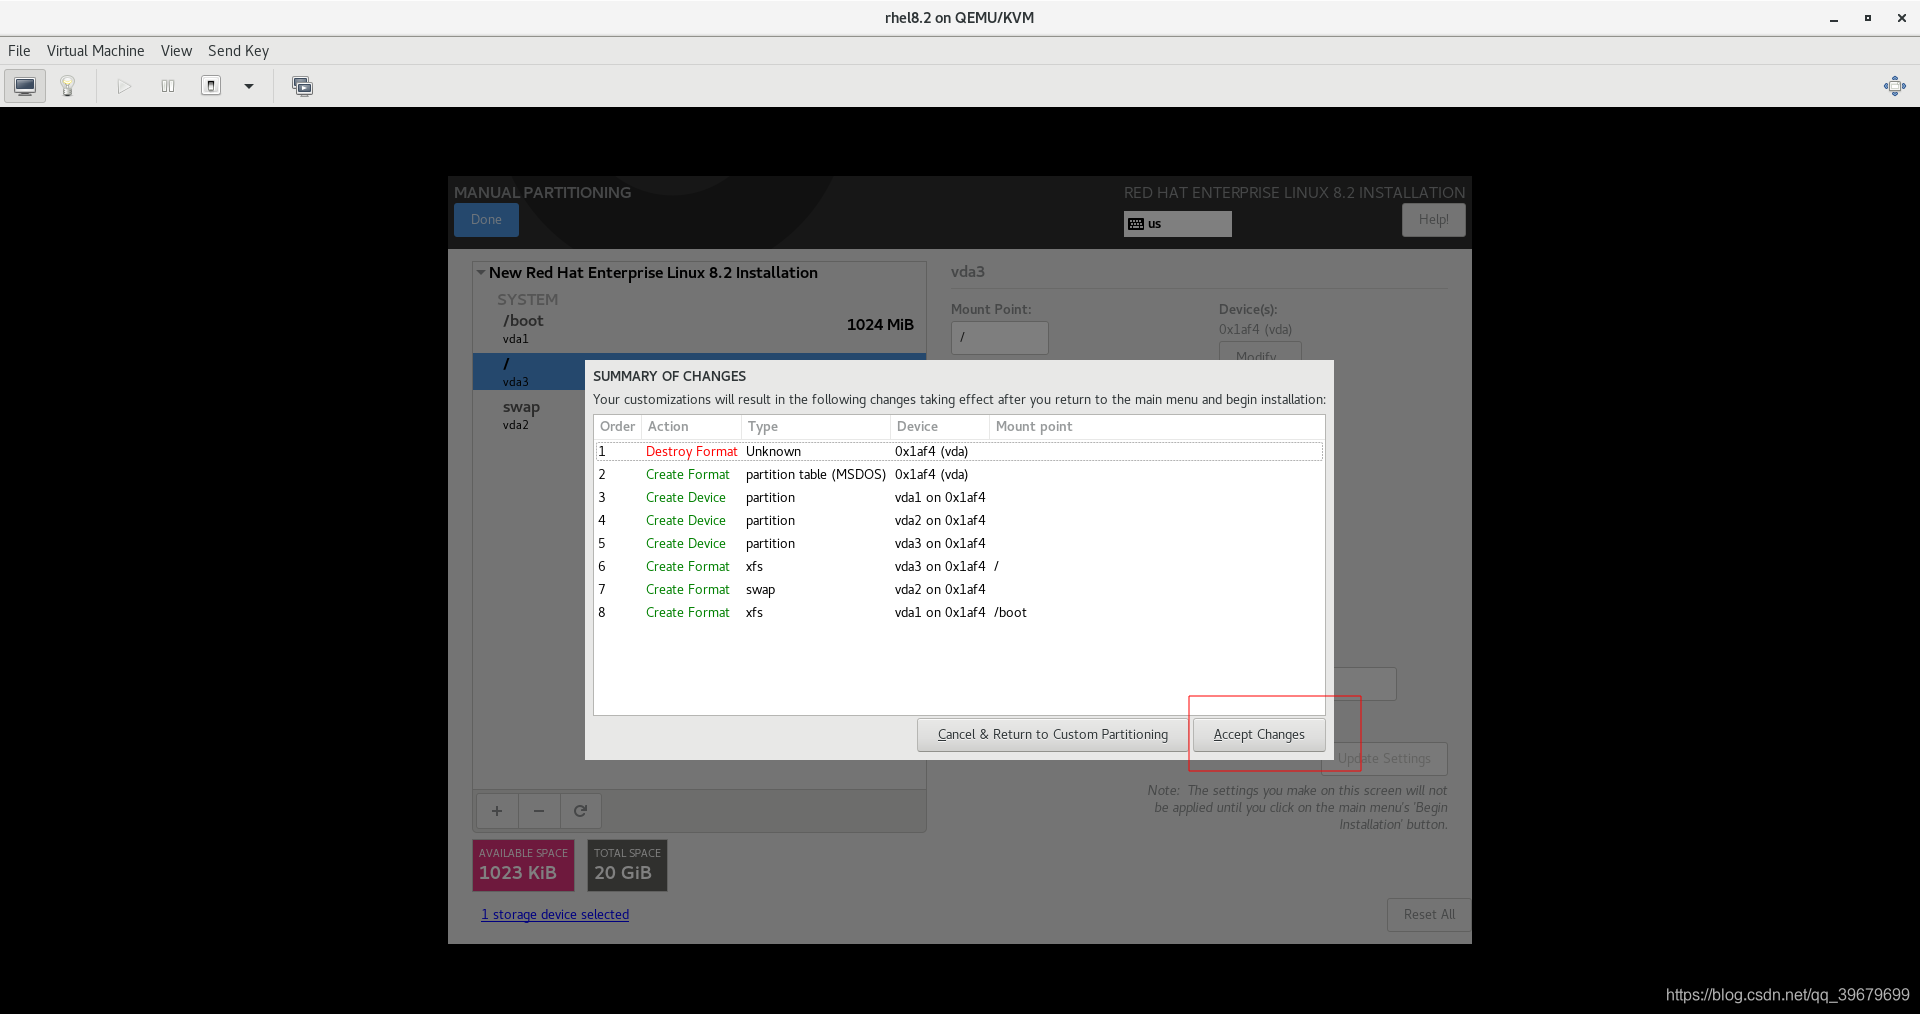Viewport: 1920px width, 1014px height.
Task: Select row 5 Create Device vda3
Action: (x=959, y=544)
